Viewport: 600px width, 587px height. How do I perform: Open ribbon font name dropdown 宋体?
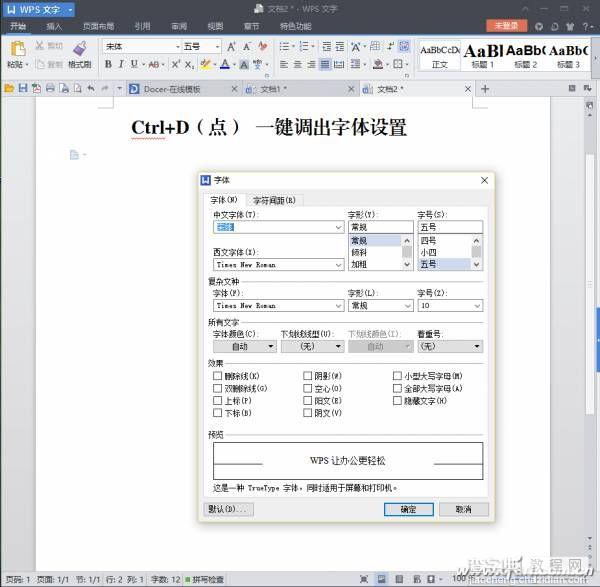[178, 47]
